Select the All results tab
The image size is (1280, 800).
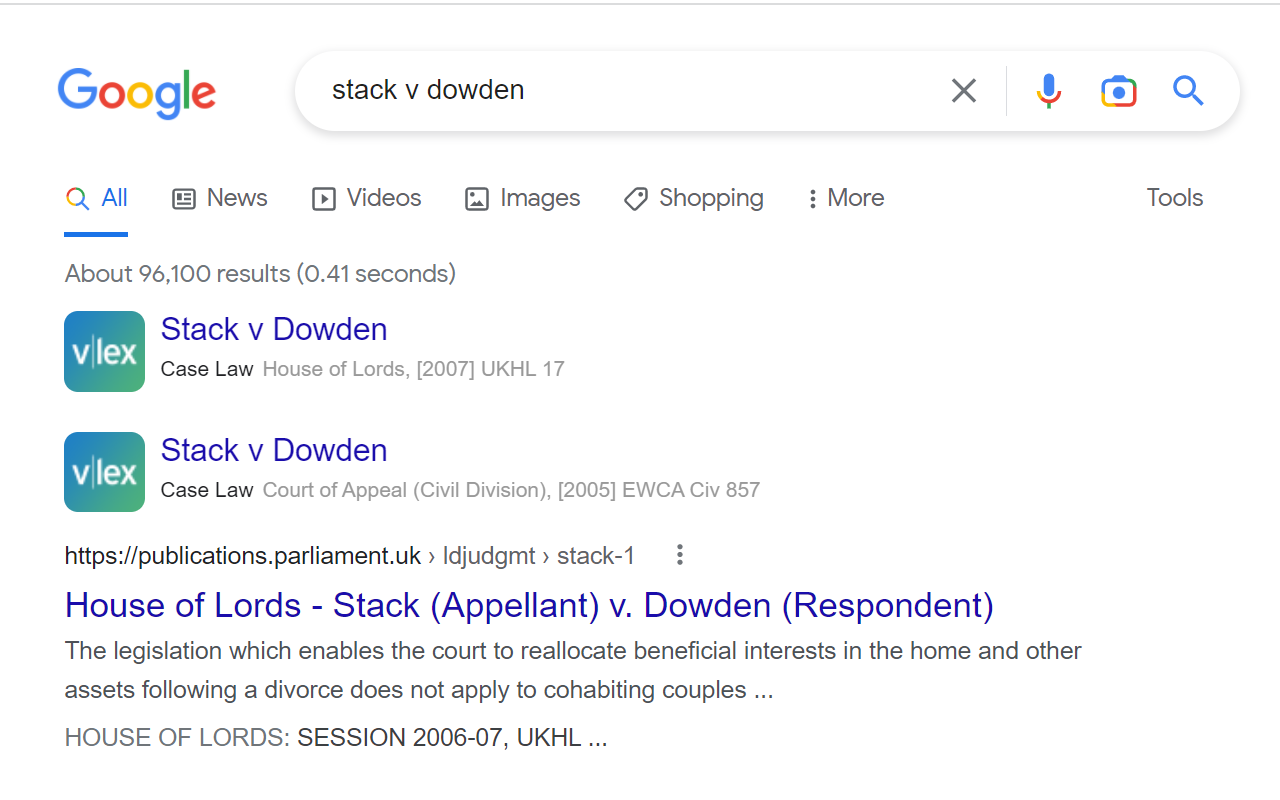(x=97, y=198)
